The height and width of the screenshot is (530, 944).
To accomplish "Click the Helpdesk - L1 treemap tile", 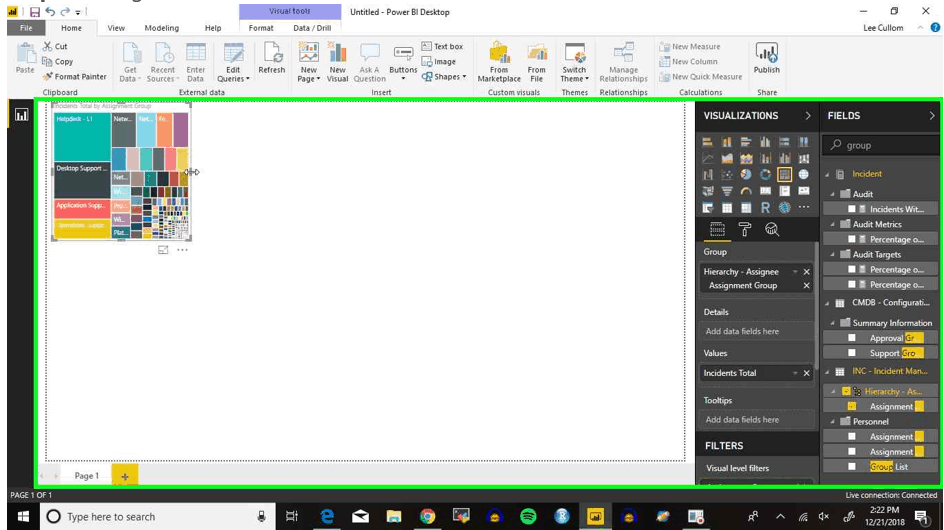I will pos(82,137).
